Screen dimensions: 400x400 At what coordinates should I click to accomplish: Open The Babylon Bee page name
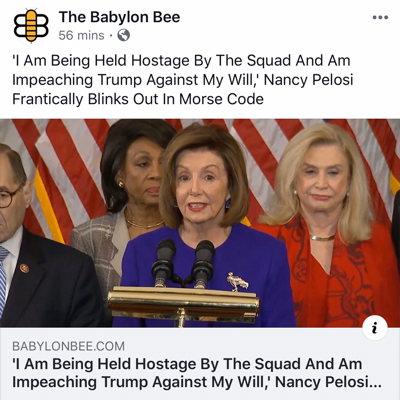[119, 17]
